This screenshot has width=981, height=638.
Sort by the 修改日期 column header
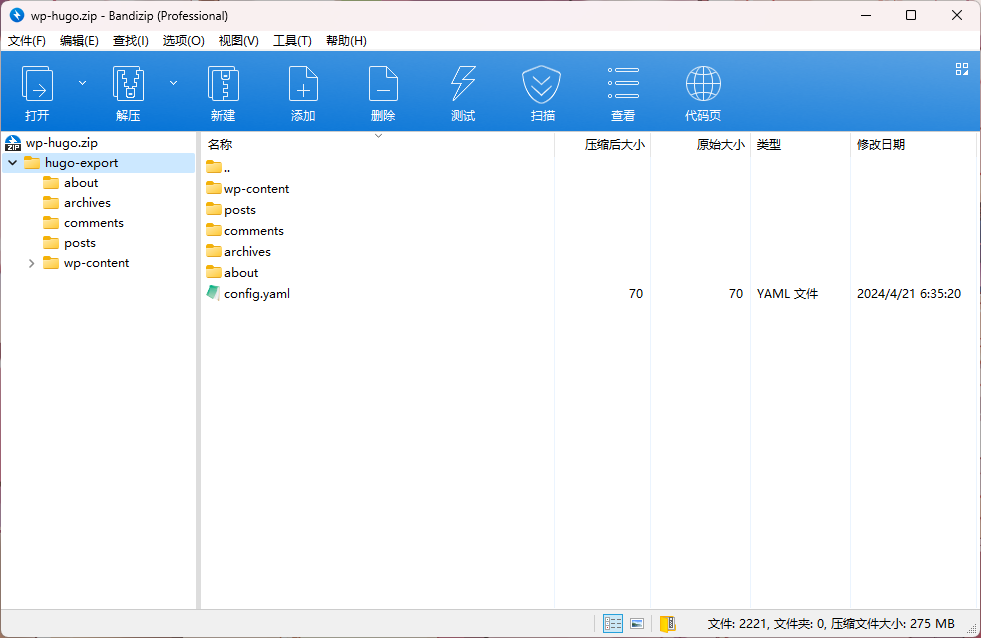[880, 145]
